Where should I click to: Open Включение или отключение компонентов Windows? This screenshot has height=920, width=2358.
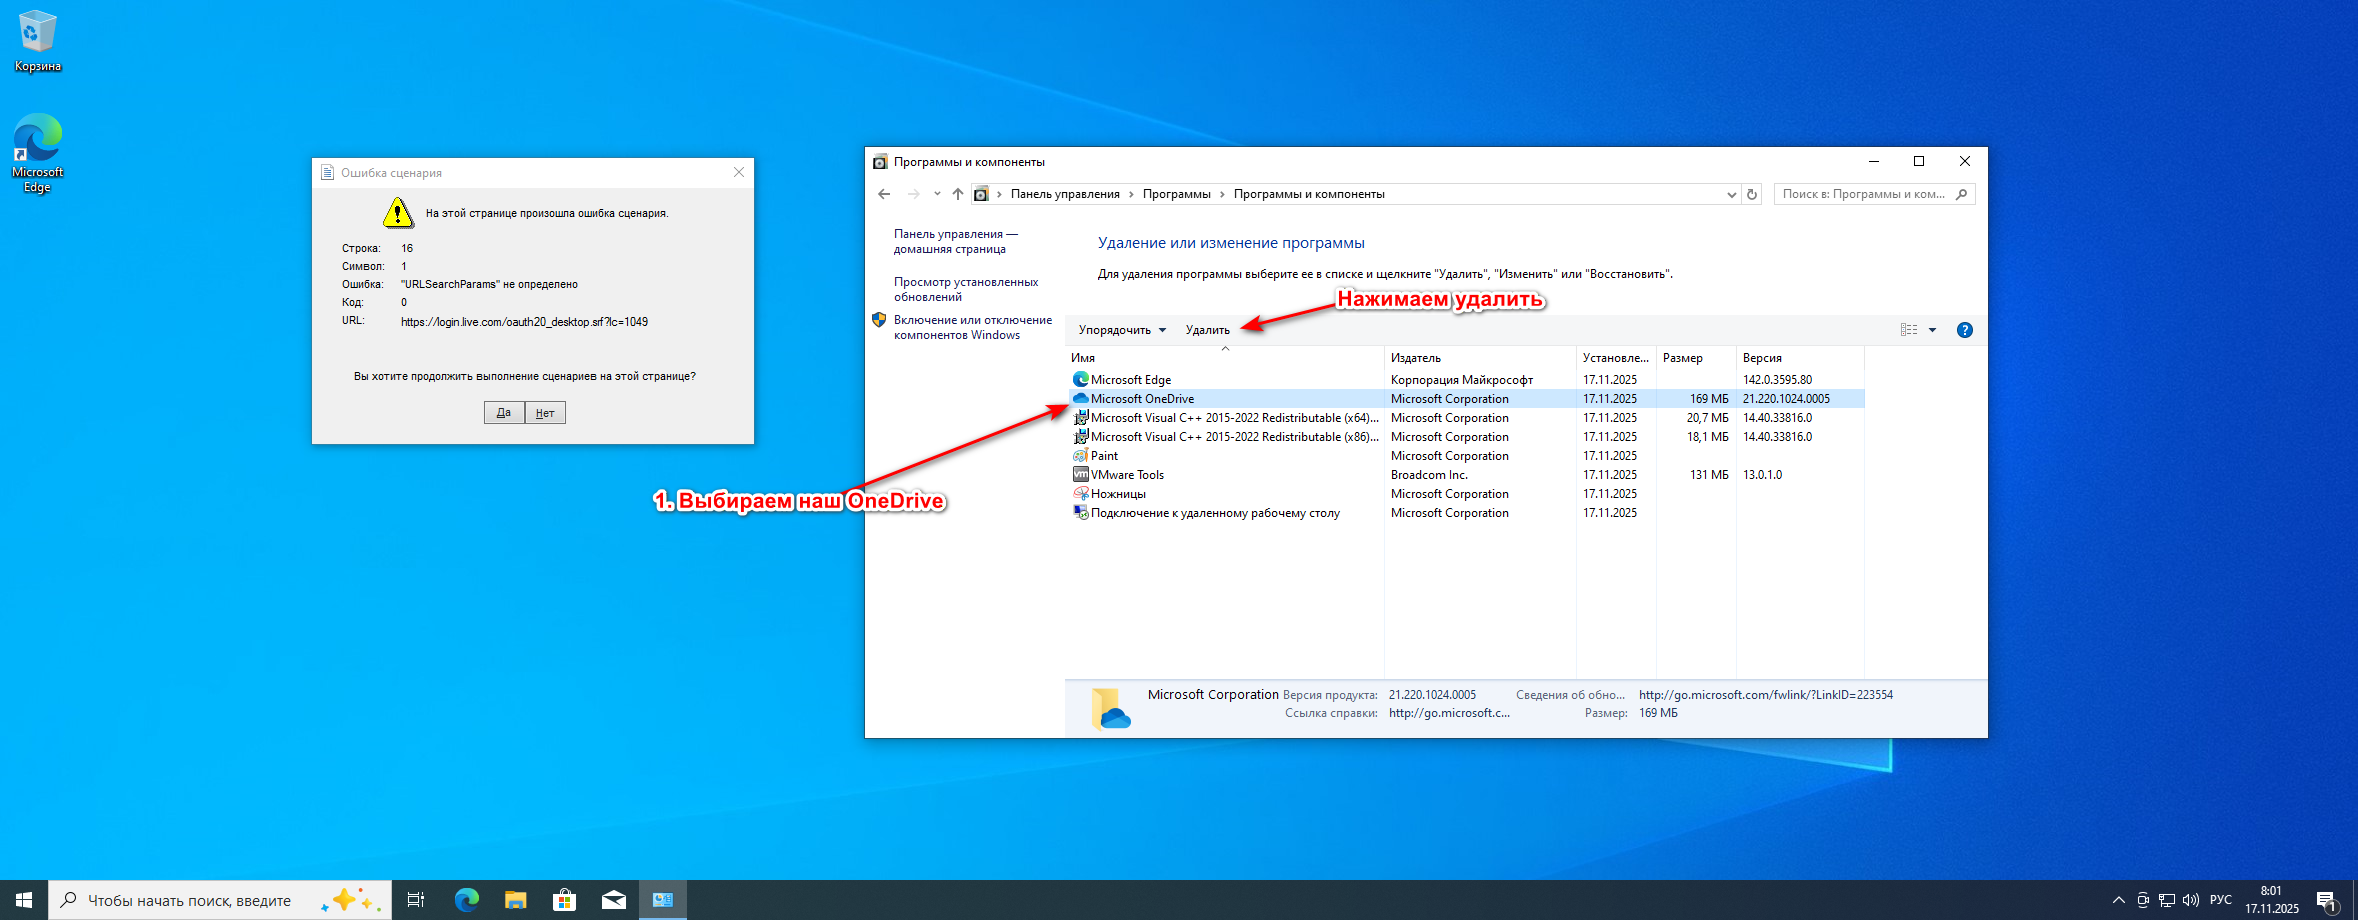tap(972, 327)
